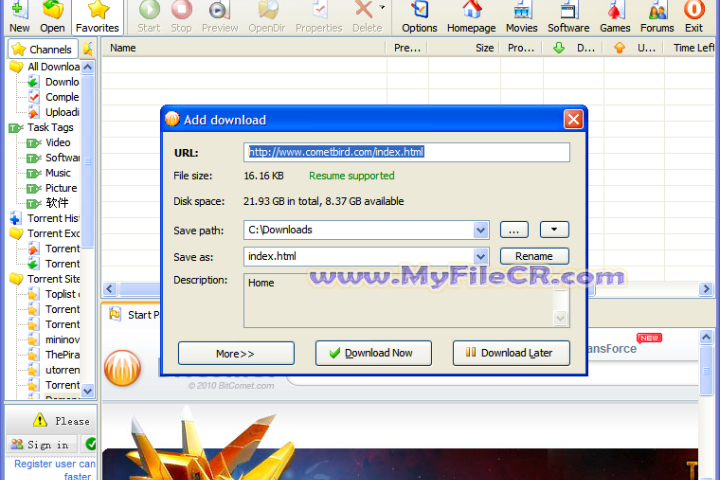Close the Add download dialog
This screenshot has height=480, width=720.
point(574,119)
